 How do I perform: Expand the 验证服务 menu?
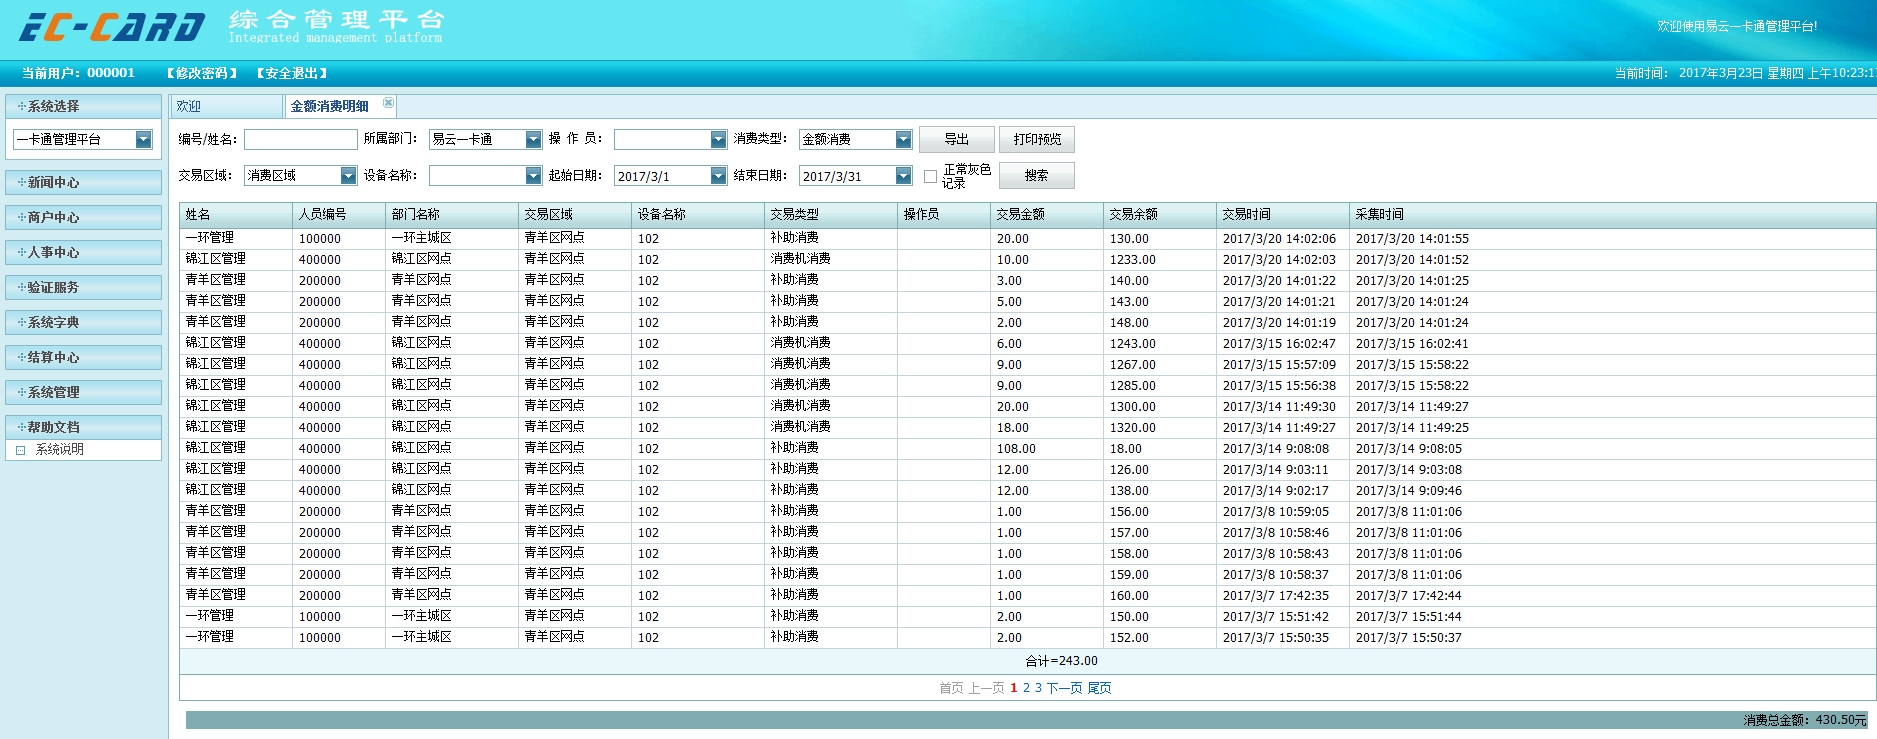(83, 287)
